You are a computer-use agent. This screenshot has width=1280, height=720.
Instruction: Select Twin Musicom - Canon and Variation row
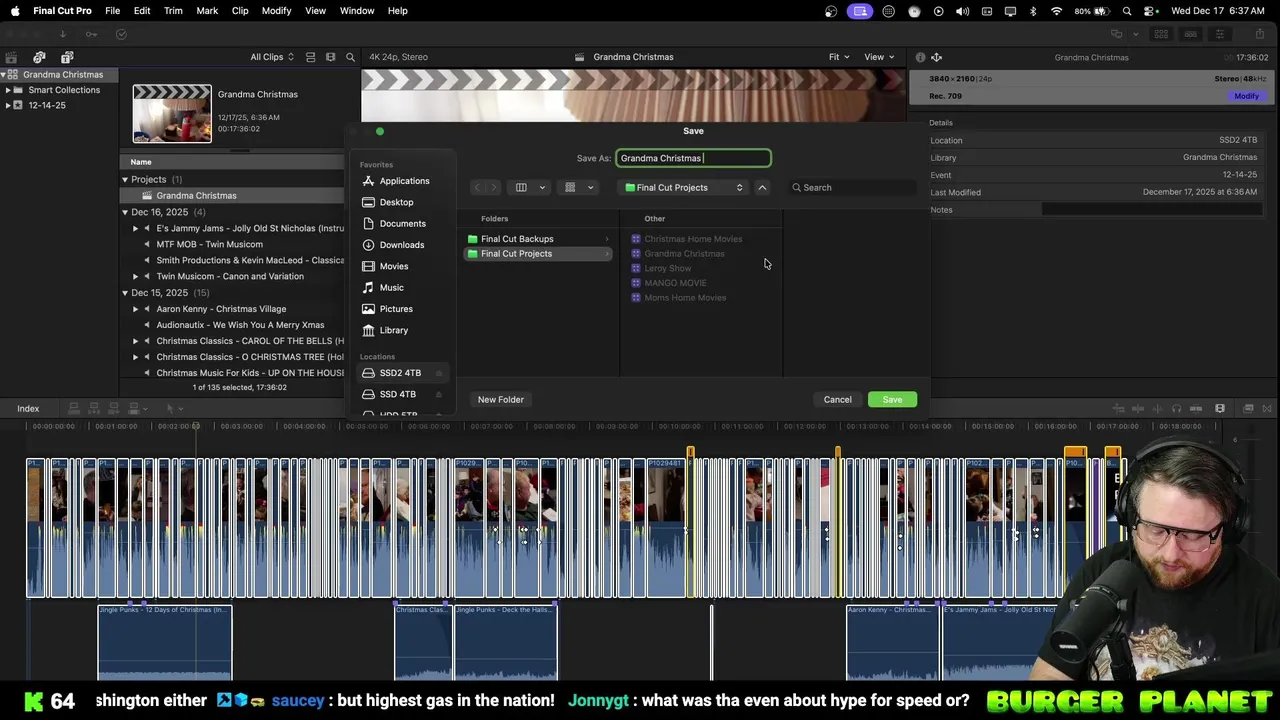232,276
